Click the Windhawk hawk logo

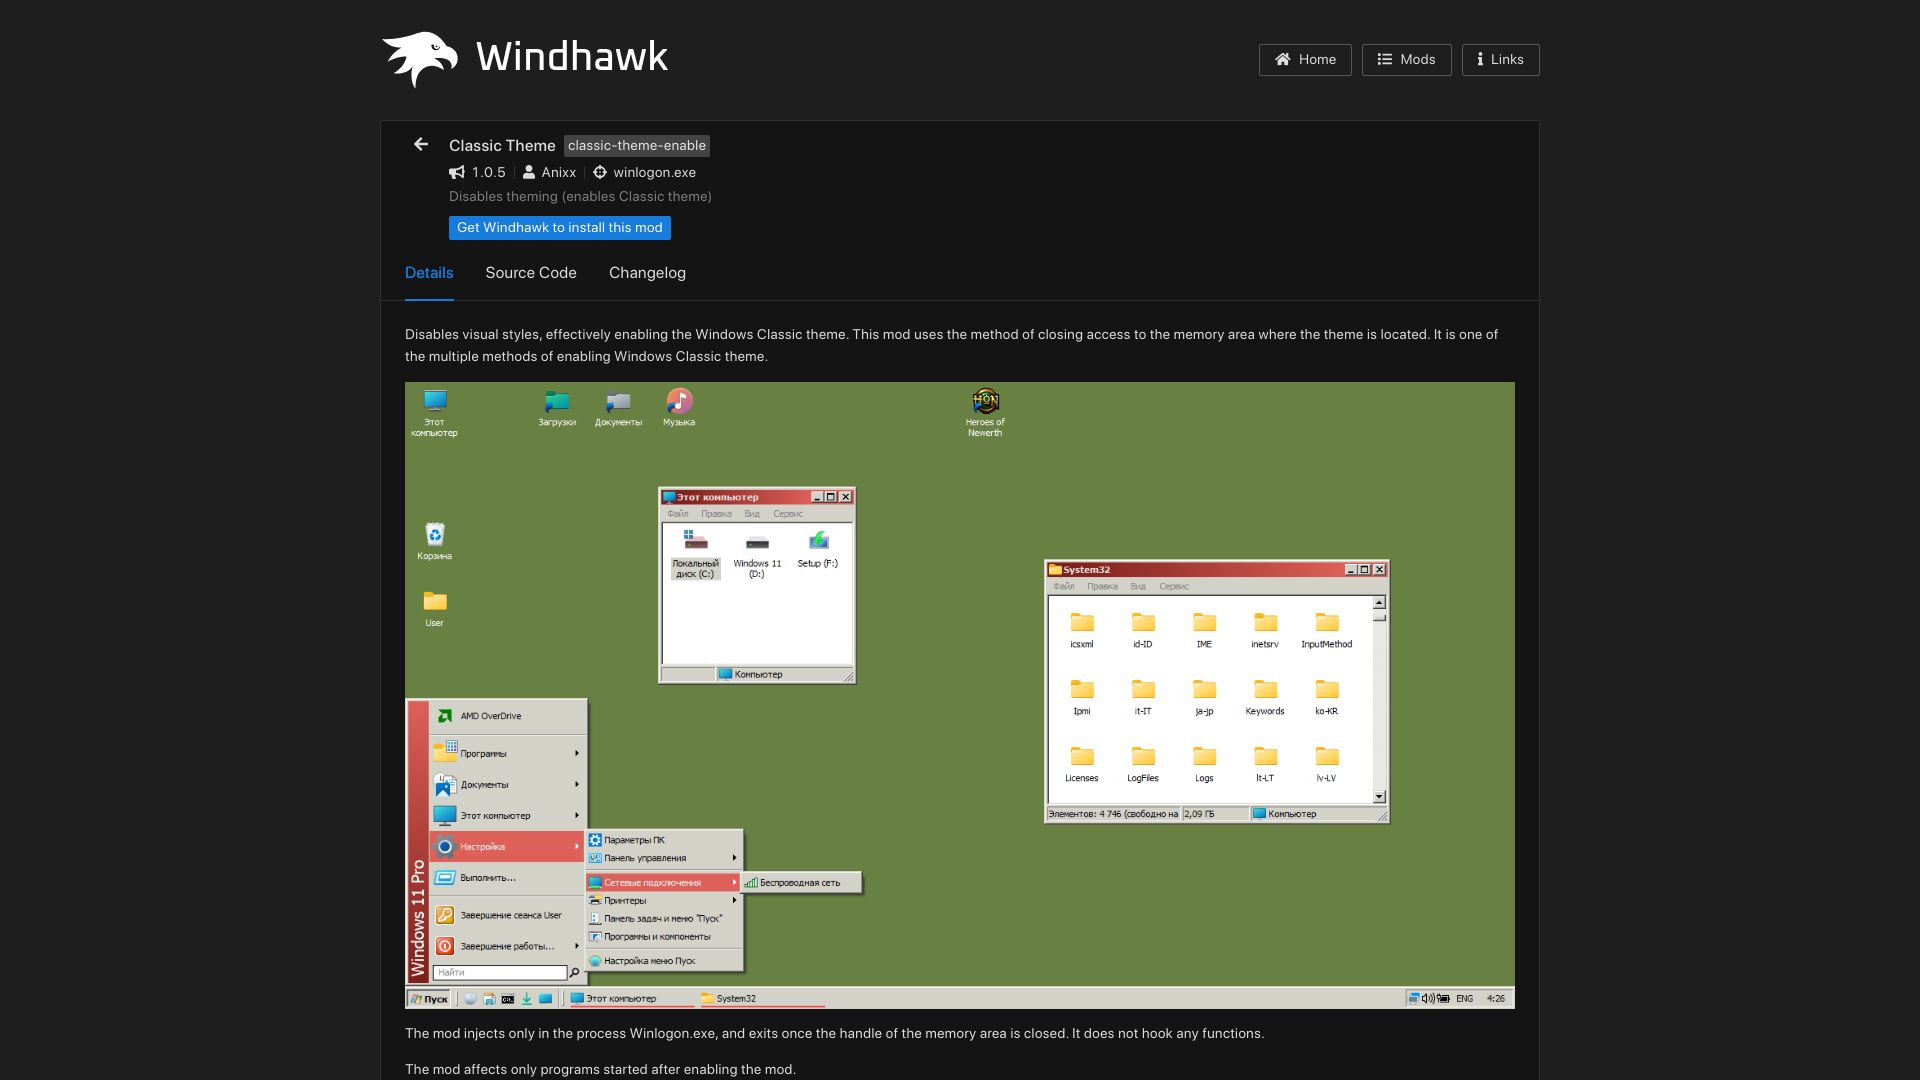(420, 58)
